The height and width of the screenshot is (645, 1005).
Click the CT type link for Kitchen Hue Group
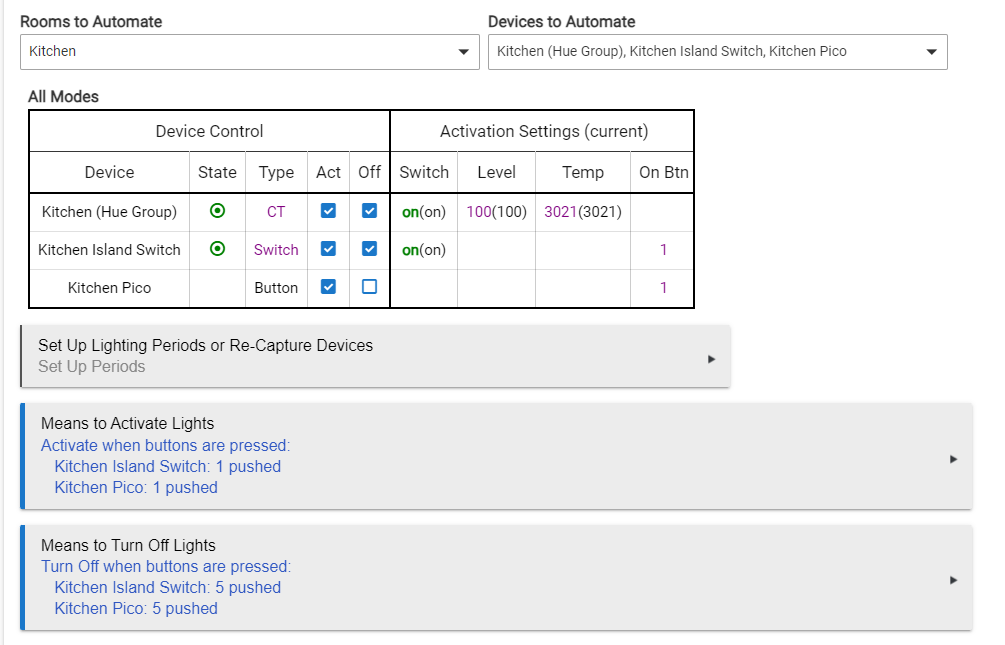coord(276,212)
